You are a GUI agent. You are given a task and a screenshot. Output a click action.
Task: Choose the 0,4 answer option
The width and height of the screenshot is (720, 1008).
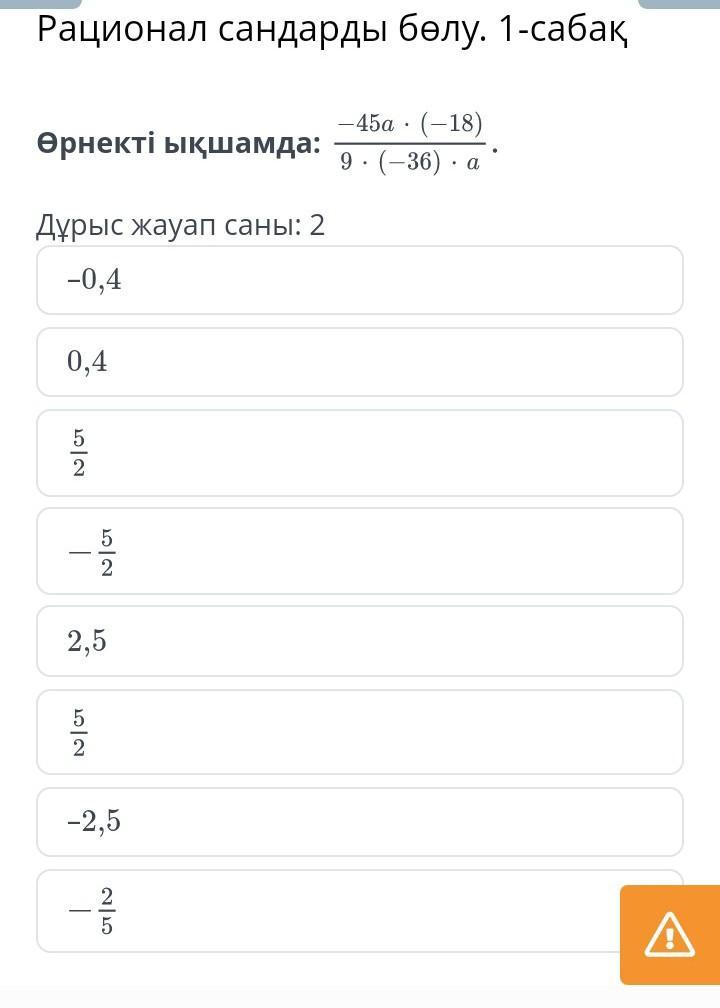point(359,362)
